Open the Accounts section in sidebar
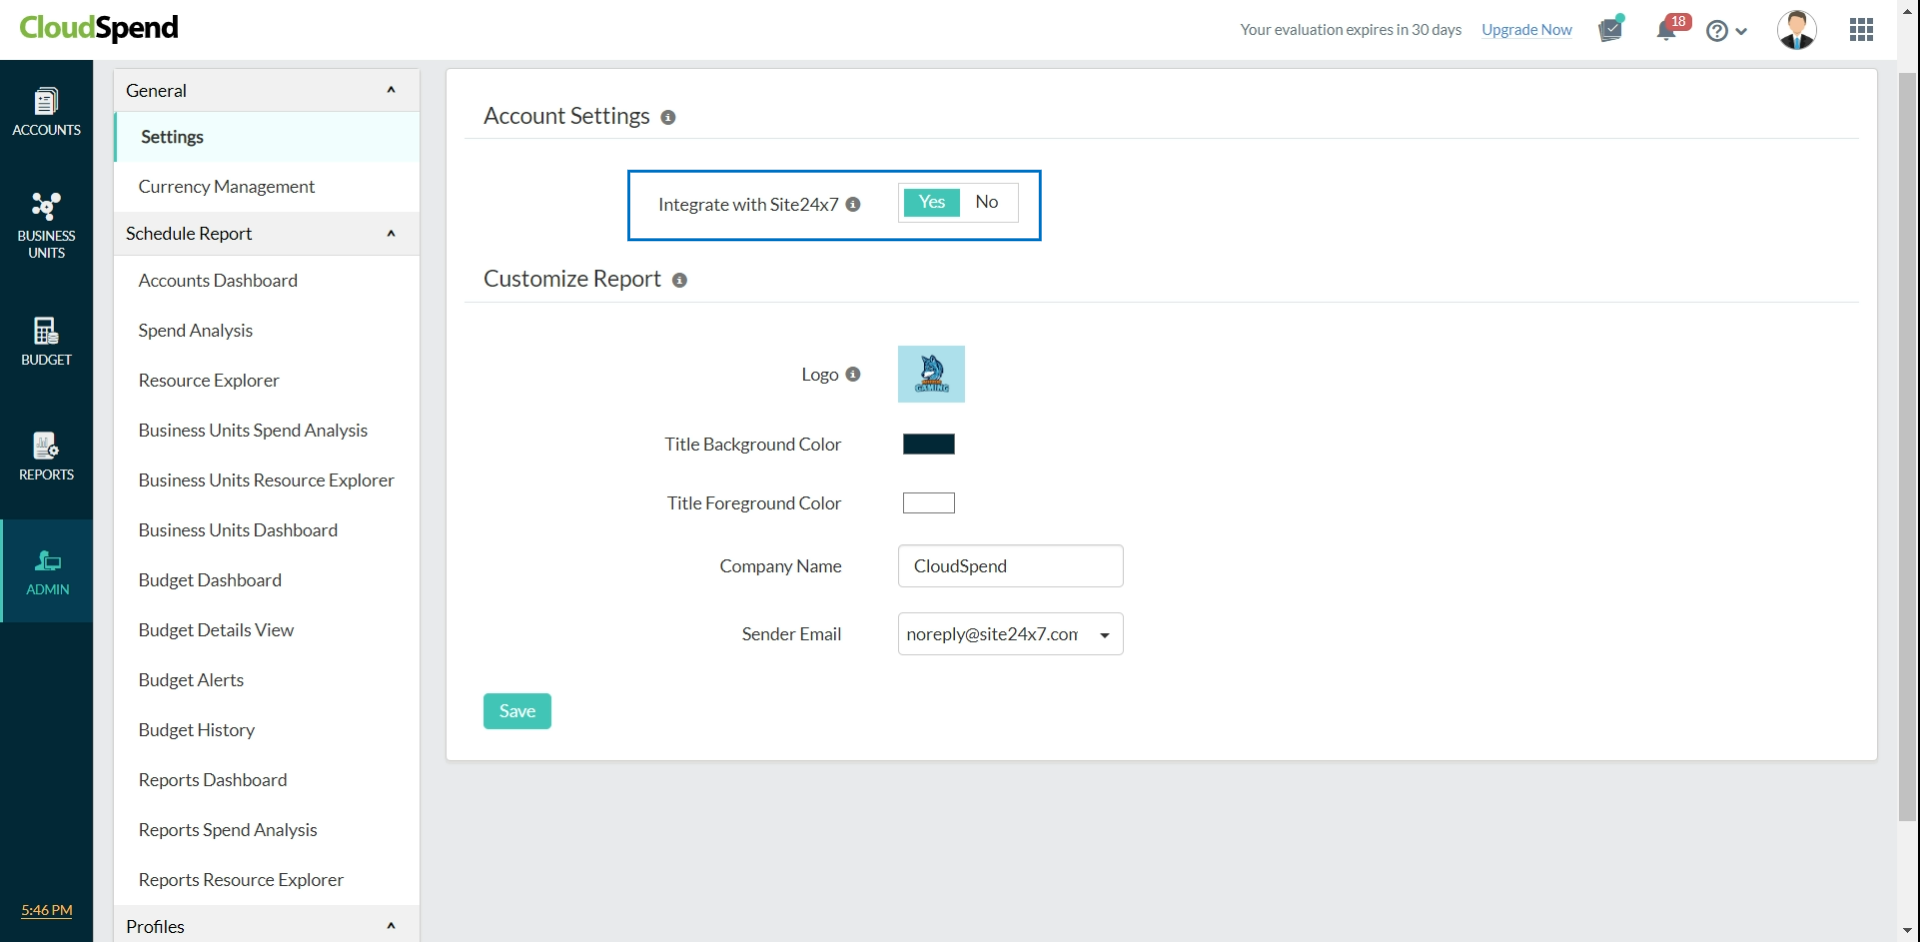The height and width of the screenshot is (942, 1920). 46,113
